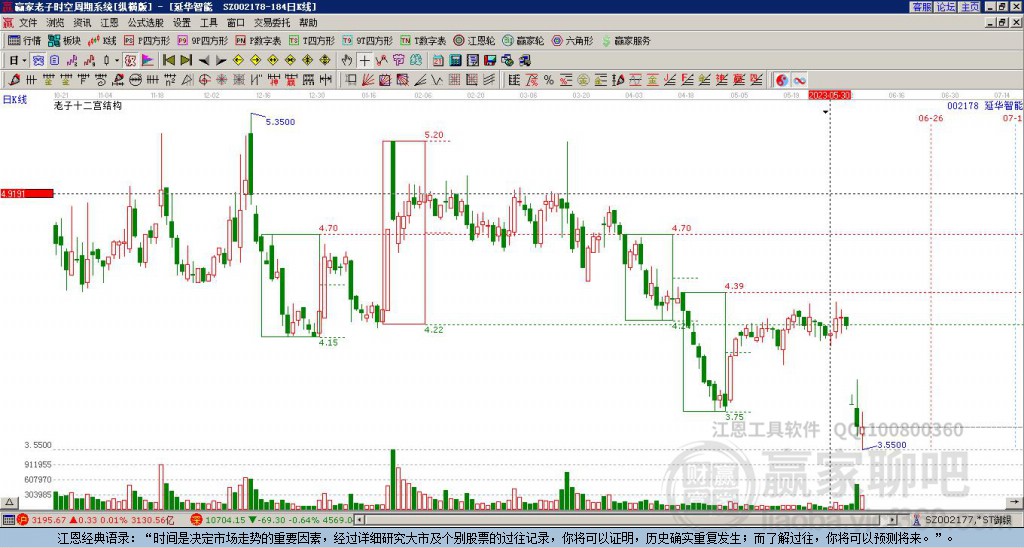Jump to first bar with green left arrow
Viewport: 1024px width, 548px height.
[x=168, y=60]
